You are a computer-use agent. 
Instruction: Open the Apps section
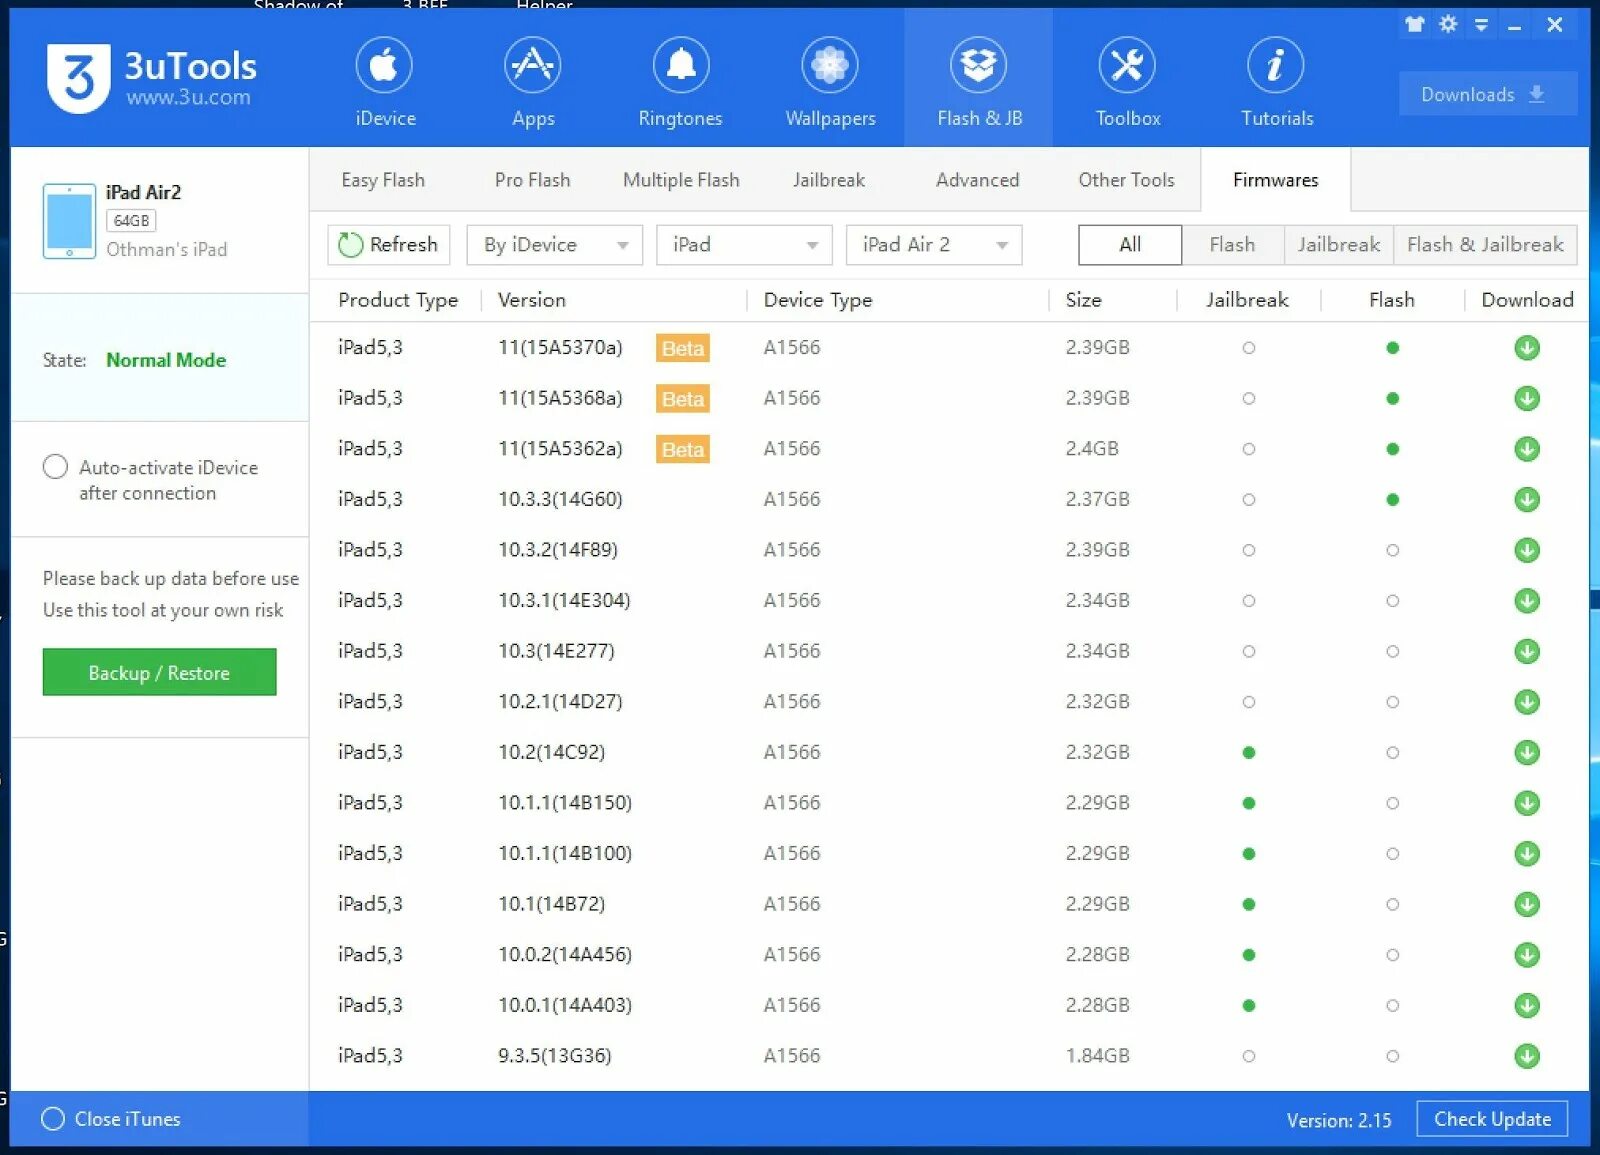coord(533,83)
